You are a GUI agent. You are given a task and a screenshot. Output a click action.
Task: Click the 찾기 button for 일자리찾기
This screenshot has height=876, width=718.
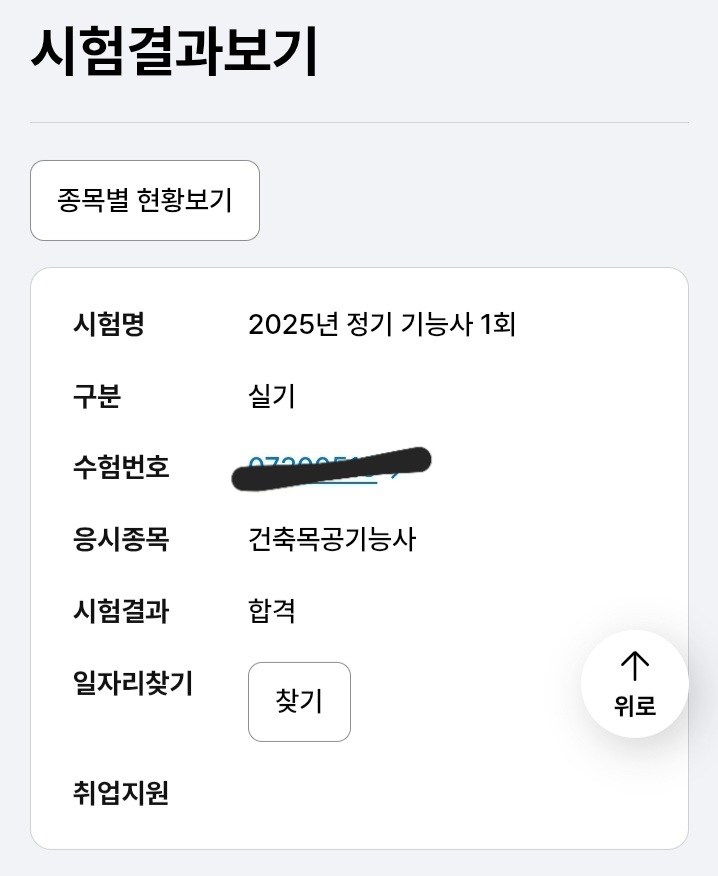[x=299, y=702]
